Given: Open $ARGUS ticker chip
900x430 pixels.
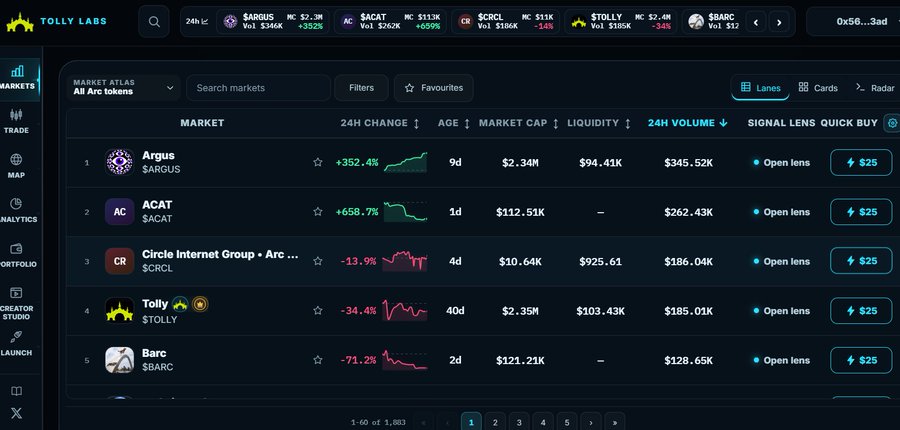Looking at the screenshot, I should coord(273,22).
